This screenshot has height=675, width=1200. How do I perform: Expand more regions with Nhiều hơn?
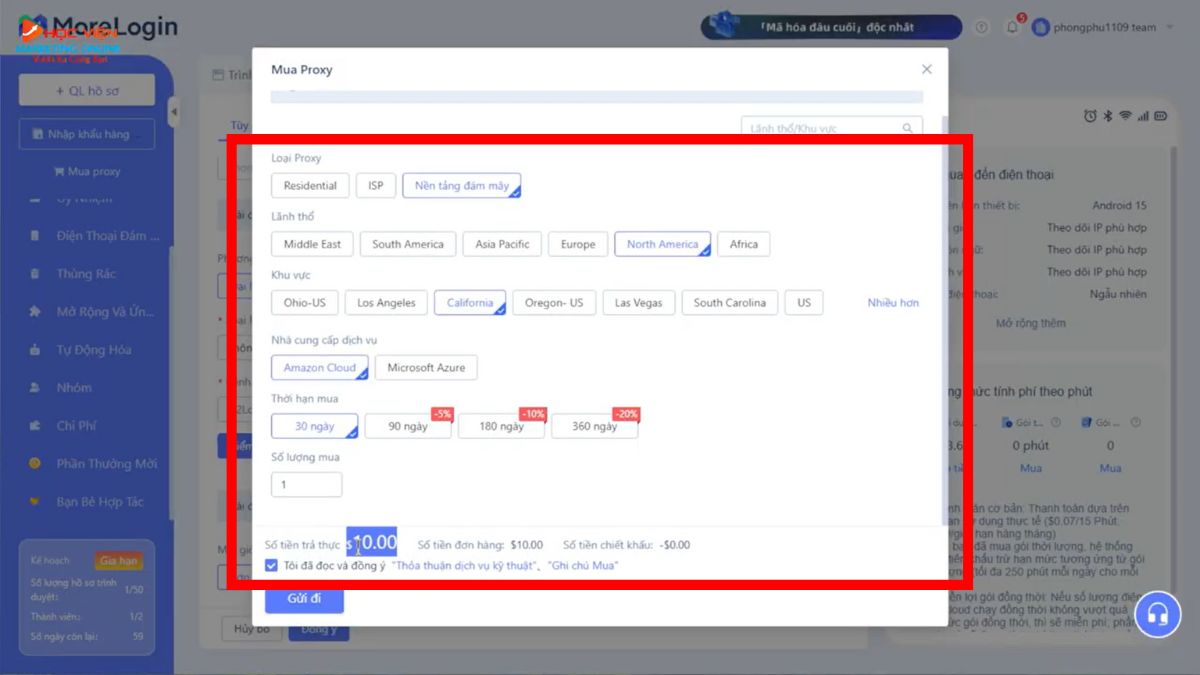pos(892,303)
